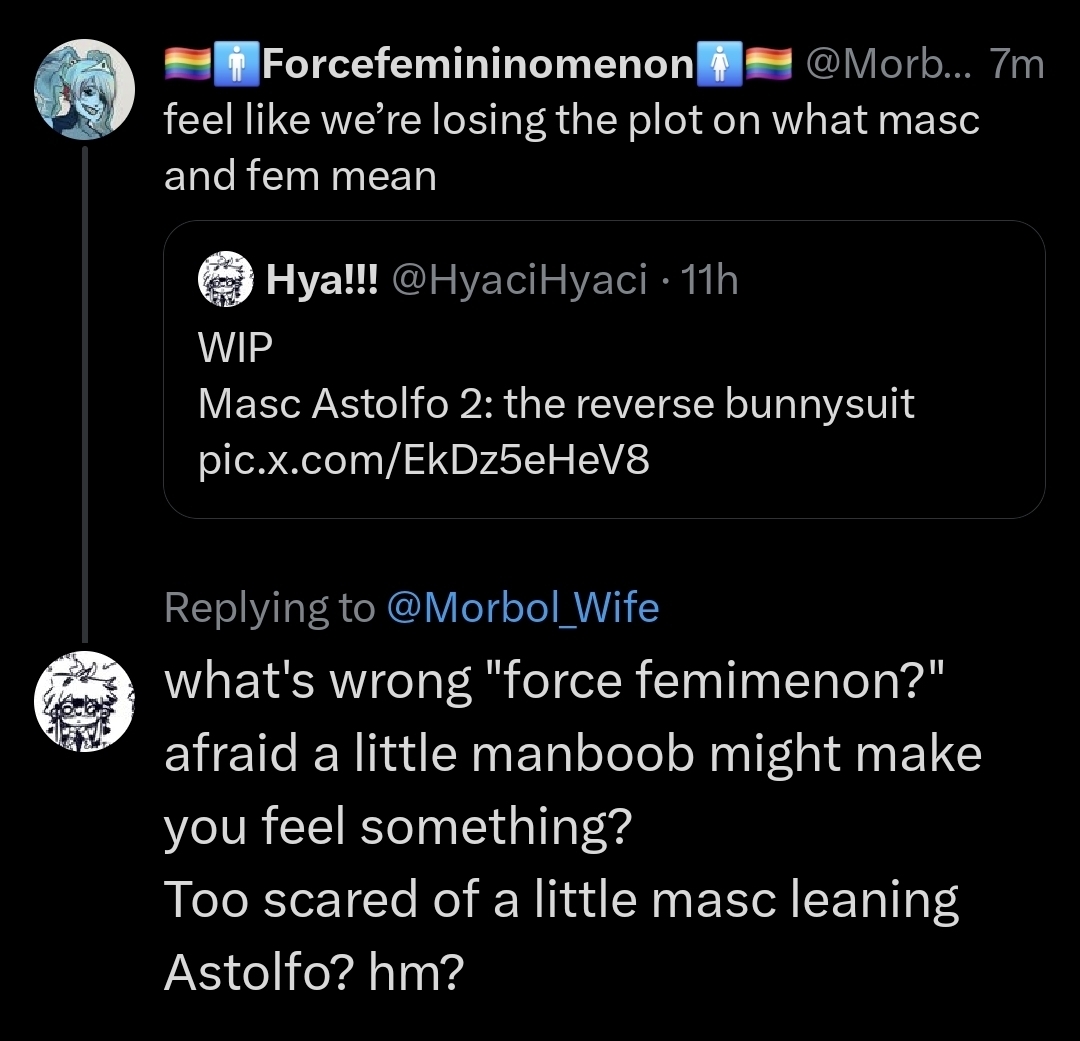
Task: Open the reply starting "what's wrong"
Action: click(x=570, y=827)
